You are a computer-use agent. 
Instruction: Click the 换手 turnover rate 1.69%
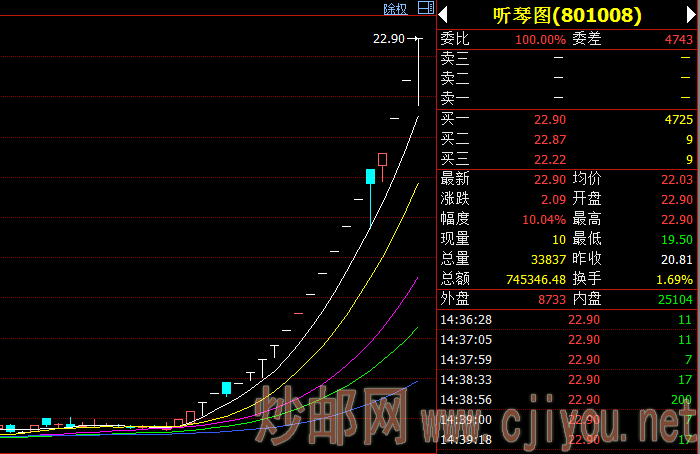[x=675, y=278]
